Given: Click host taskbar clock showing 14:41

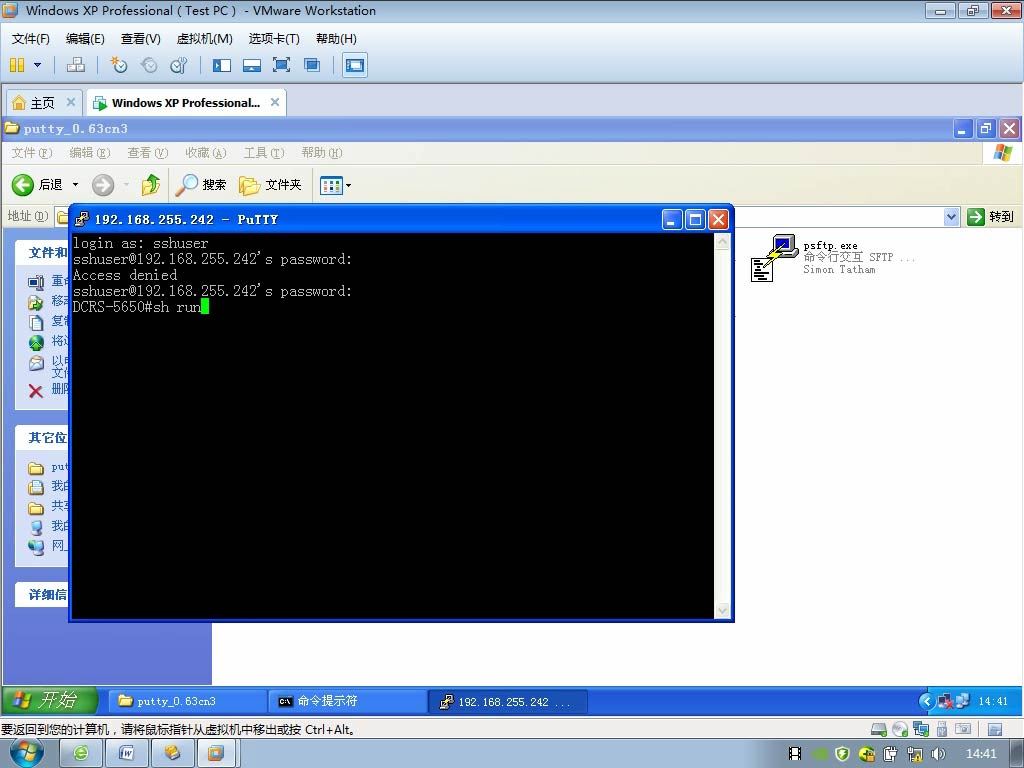Looking at the screenshot, I should click(981, 754).
